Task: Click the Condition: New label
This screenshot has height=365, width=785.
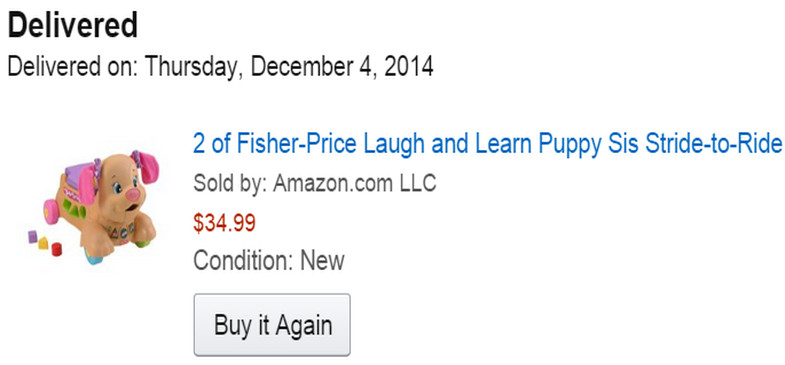Action: (269, 261)
